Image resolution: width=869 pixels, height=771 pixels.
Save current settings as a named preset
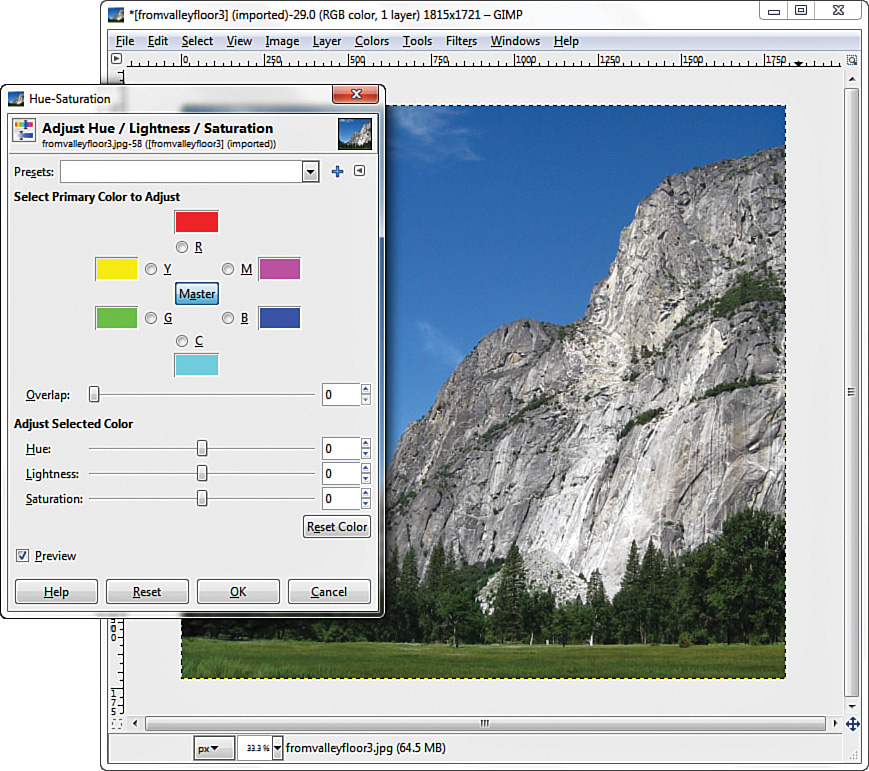pyautogui.click(x=337, y=171)
